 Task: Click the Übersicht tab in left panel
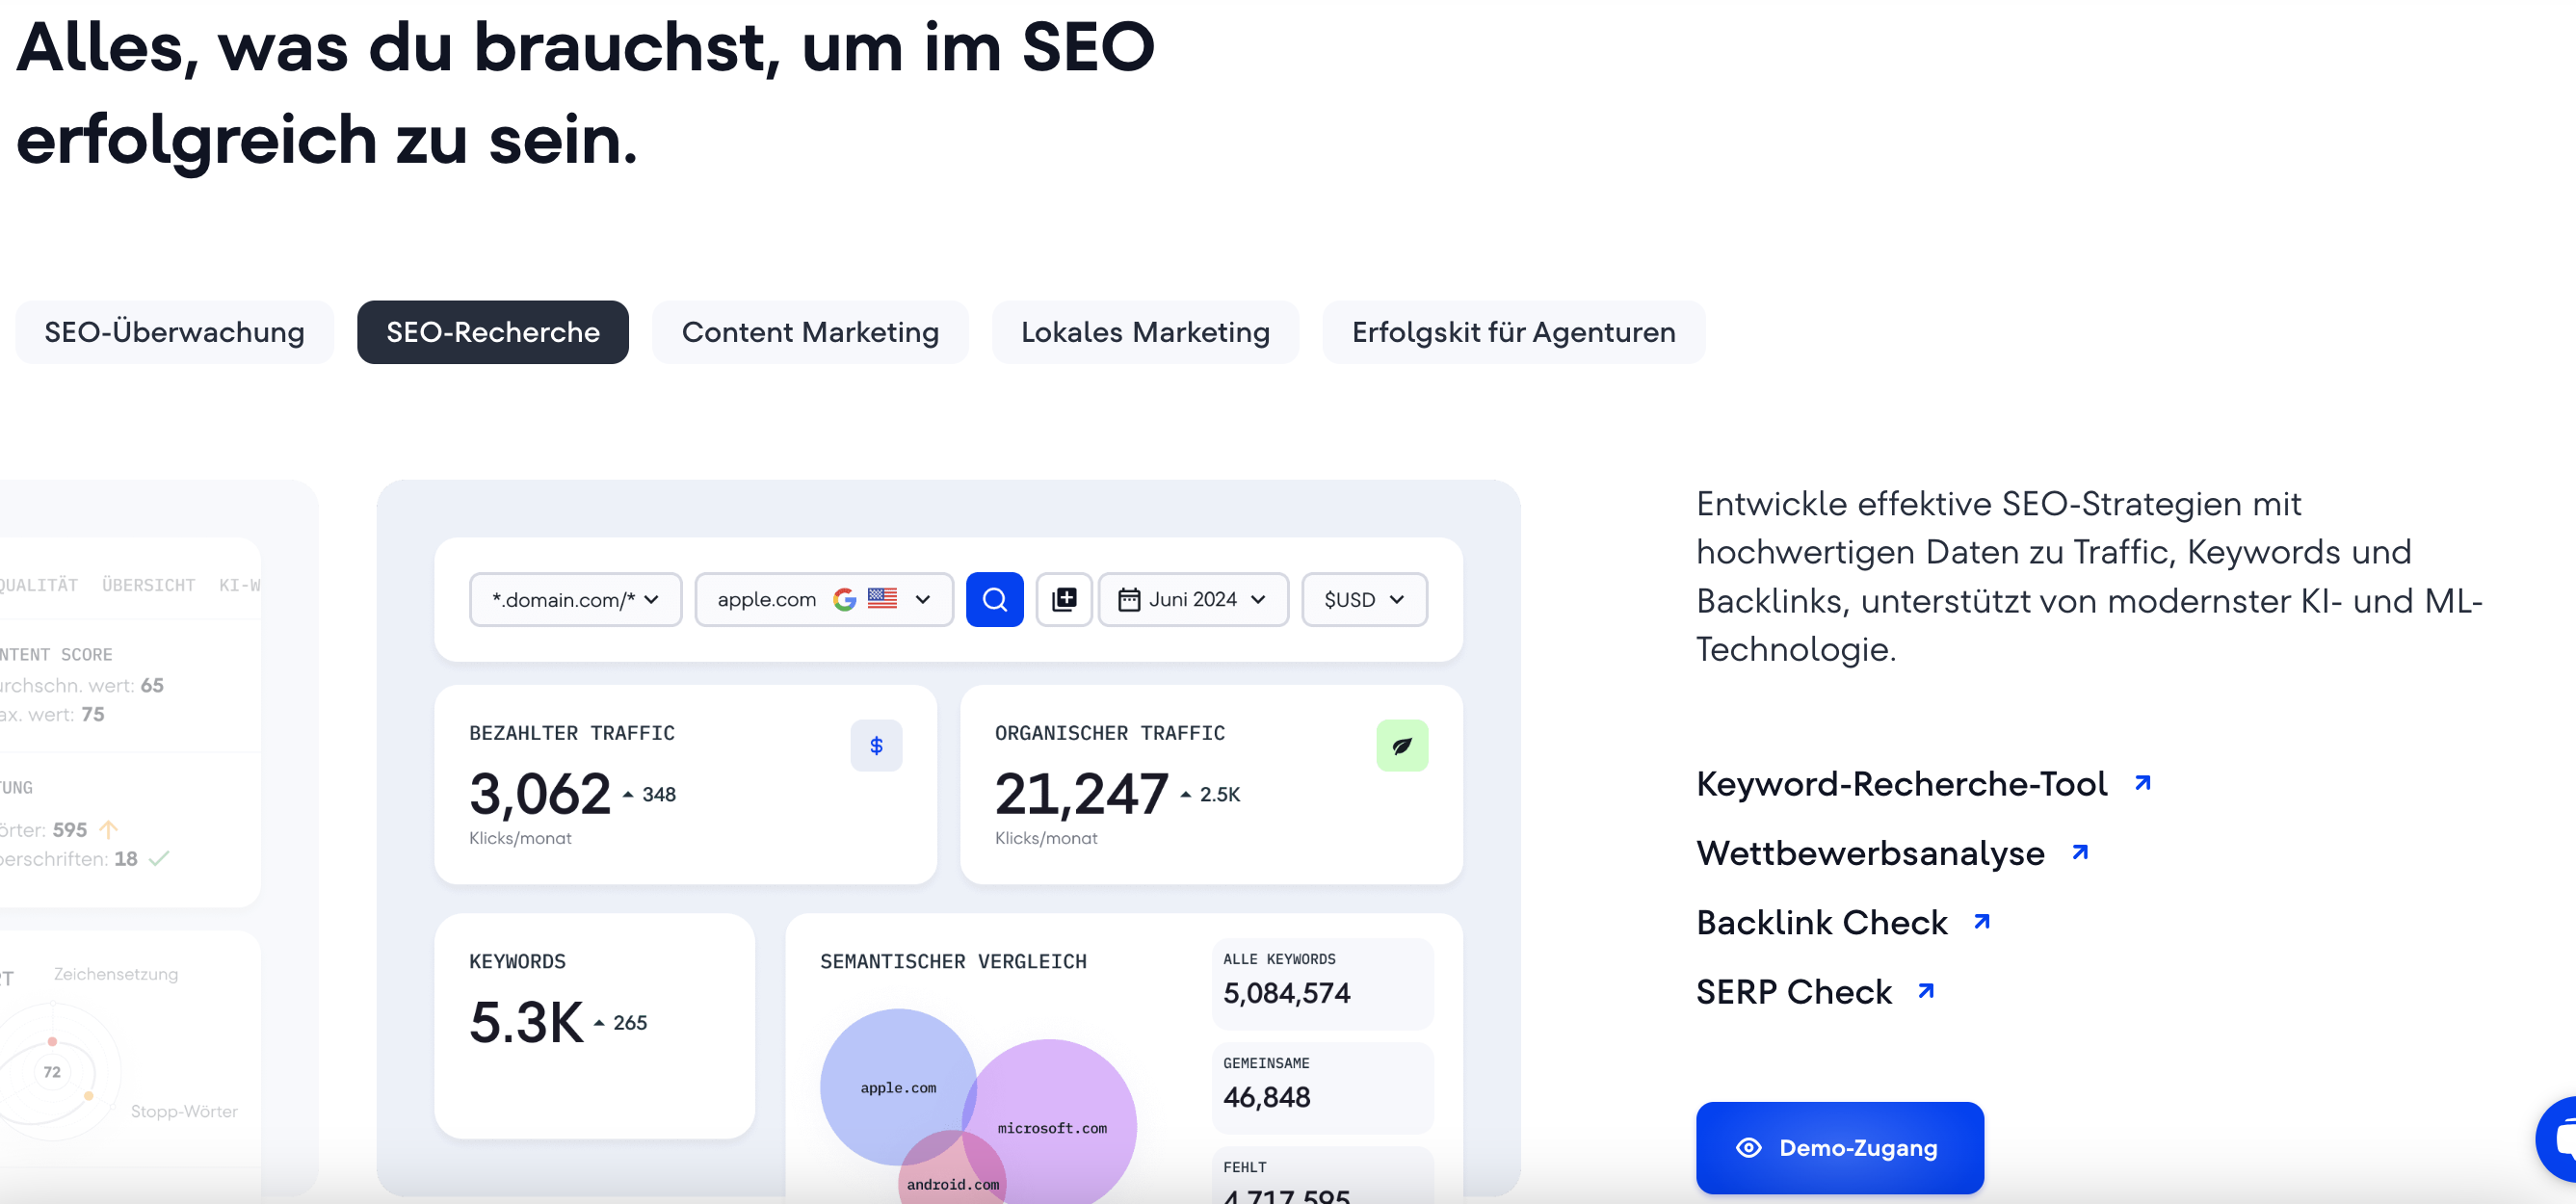click(x=148, y=585)
